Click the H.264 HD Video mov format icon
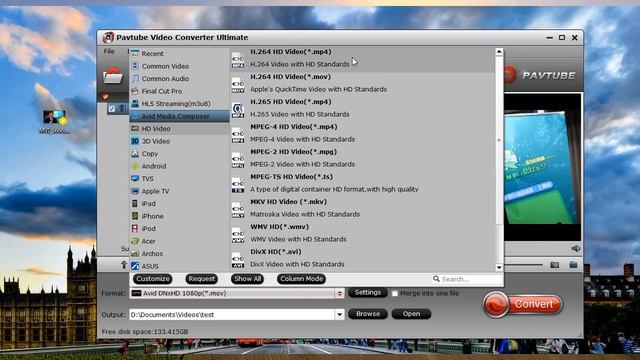 (238, 85)
